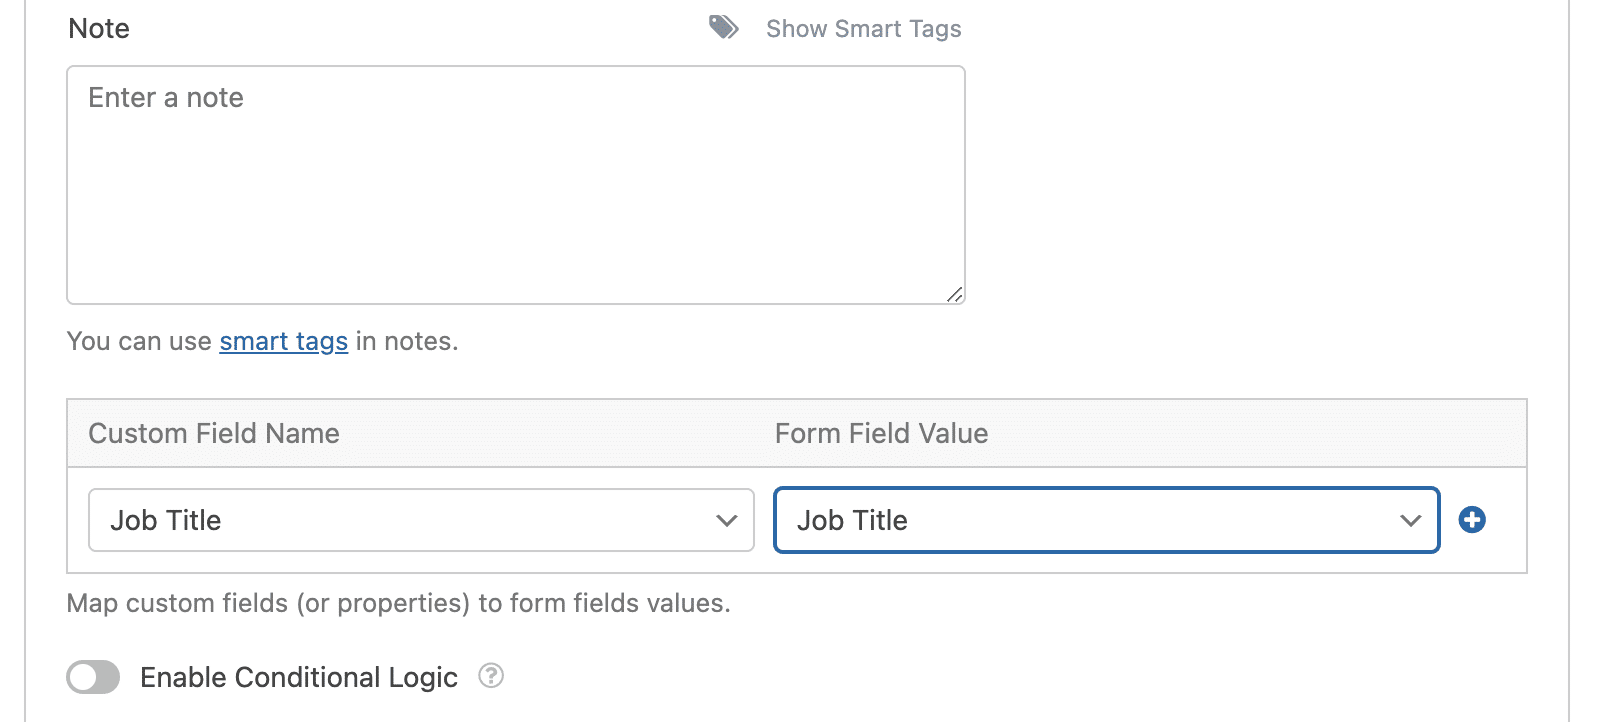Click the Enter a note placeholder text

pyautogui.click(x=166, y=98)
